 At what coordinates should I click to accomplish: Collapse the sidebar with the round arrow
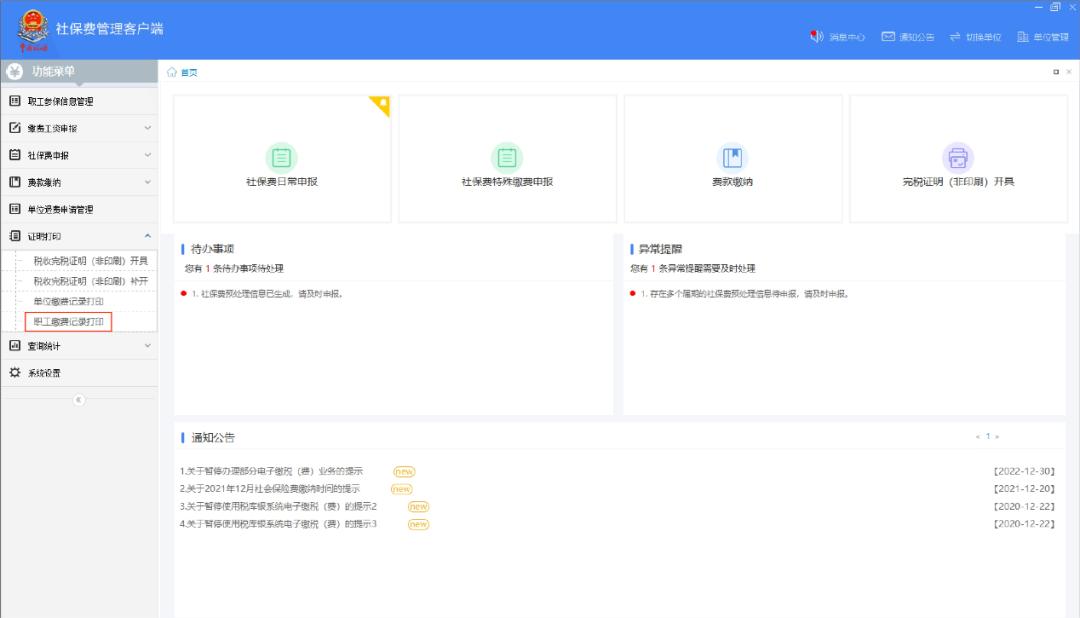click(x=79, y=399)
